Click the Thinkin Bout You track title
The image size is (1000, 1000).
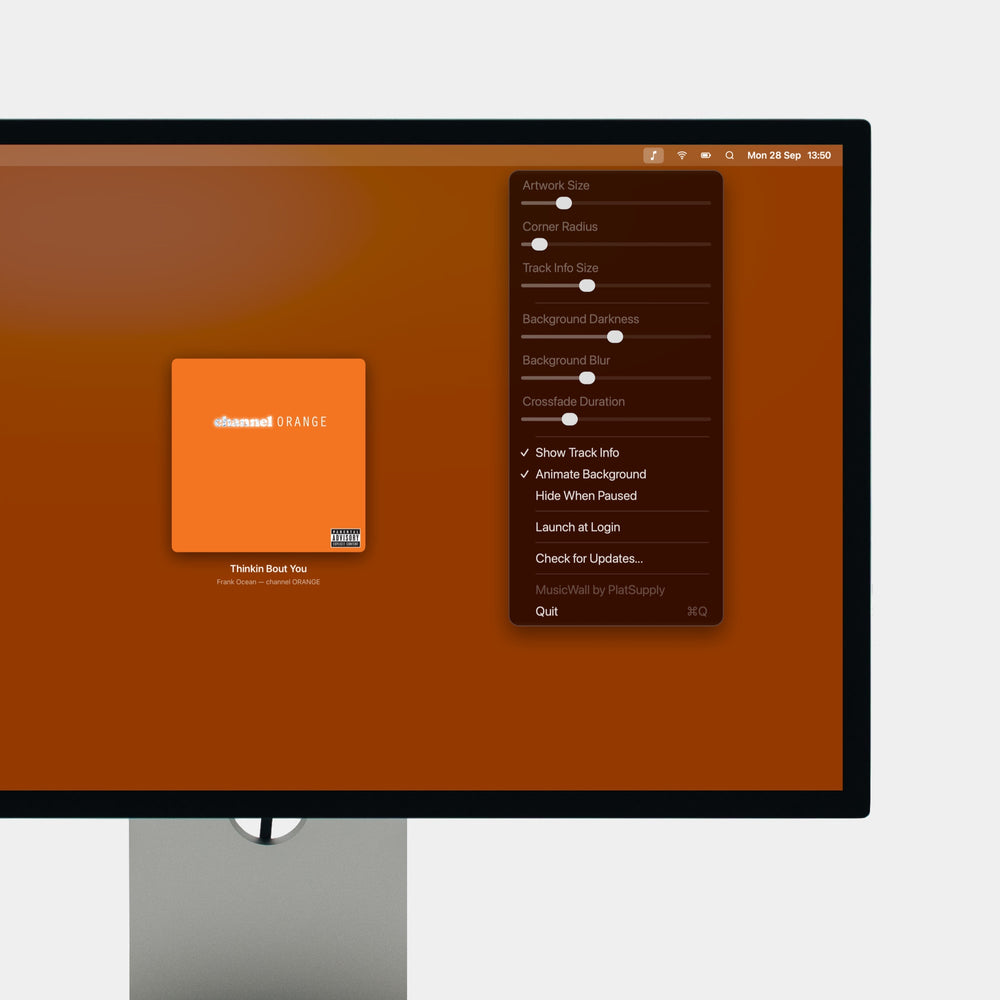coord(268,568)
